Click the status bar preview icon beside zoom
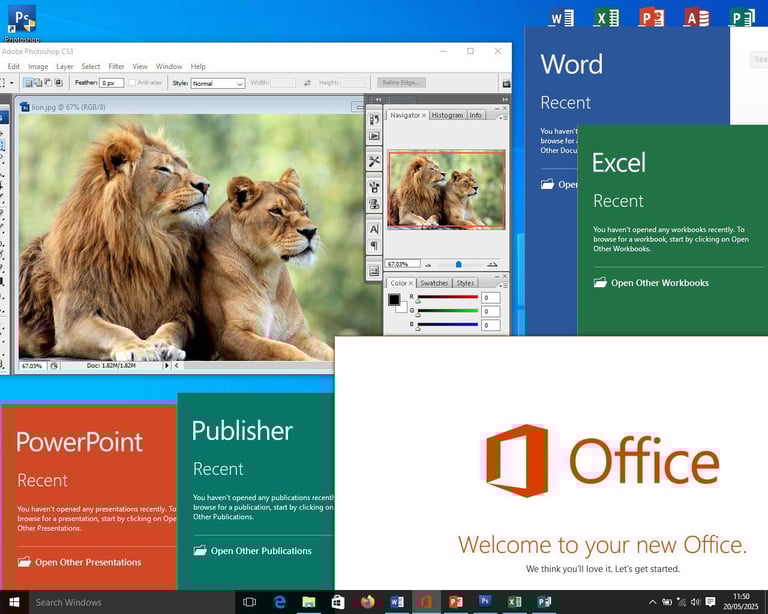 54,366
